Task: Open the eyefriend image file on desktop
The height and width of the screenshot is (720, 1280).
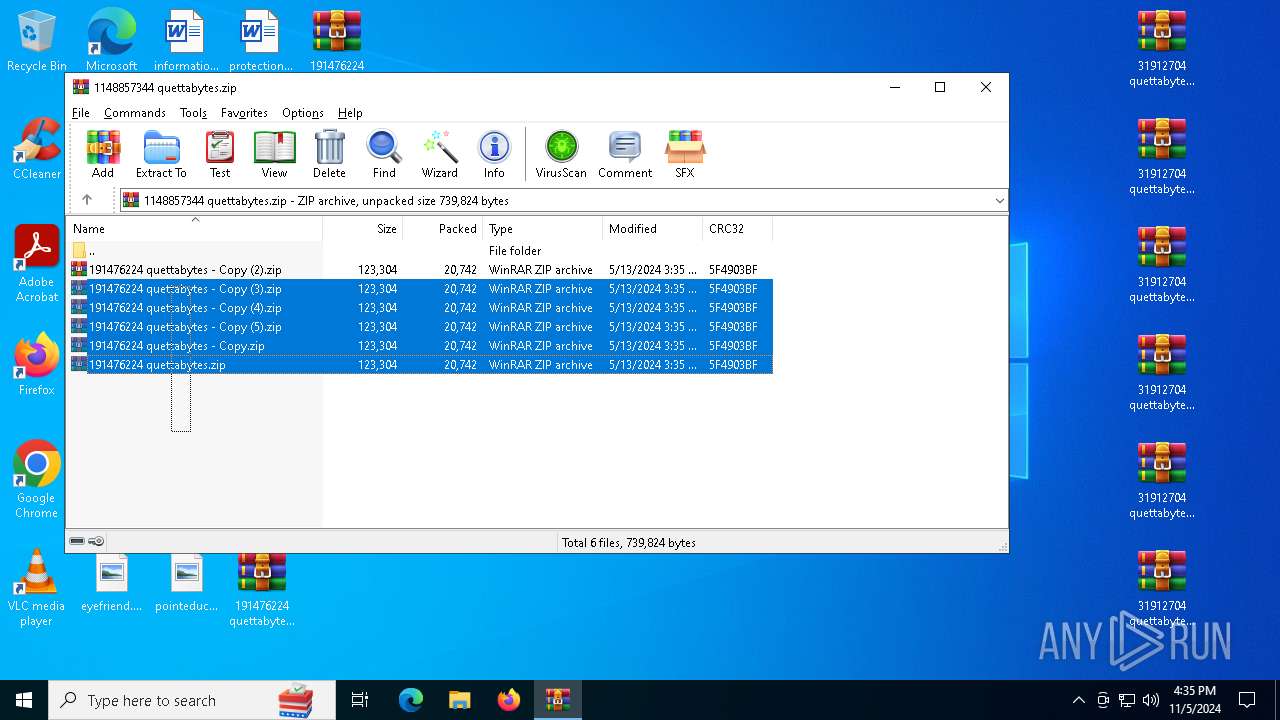Action: coord(111,583)
